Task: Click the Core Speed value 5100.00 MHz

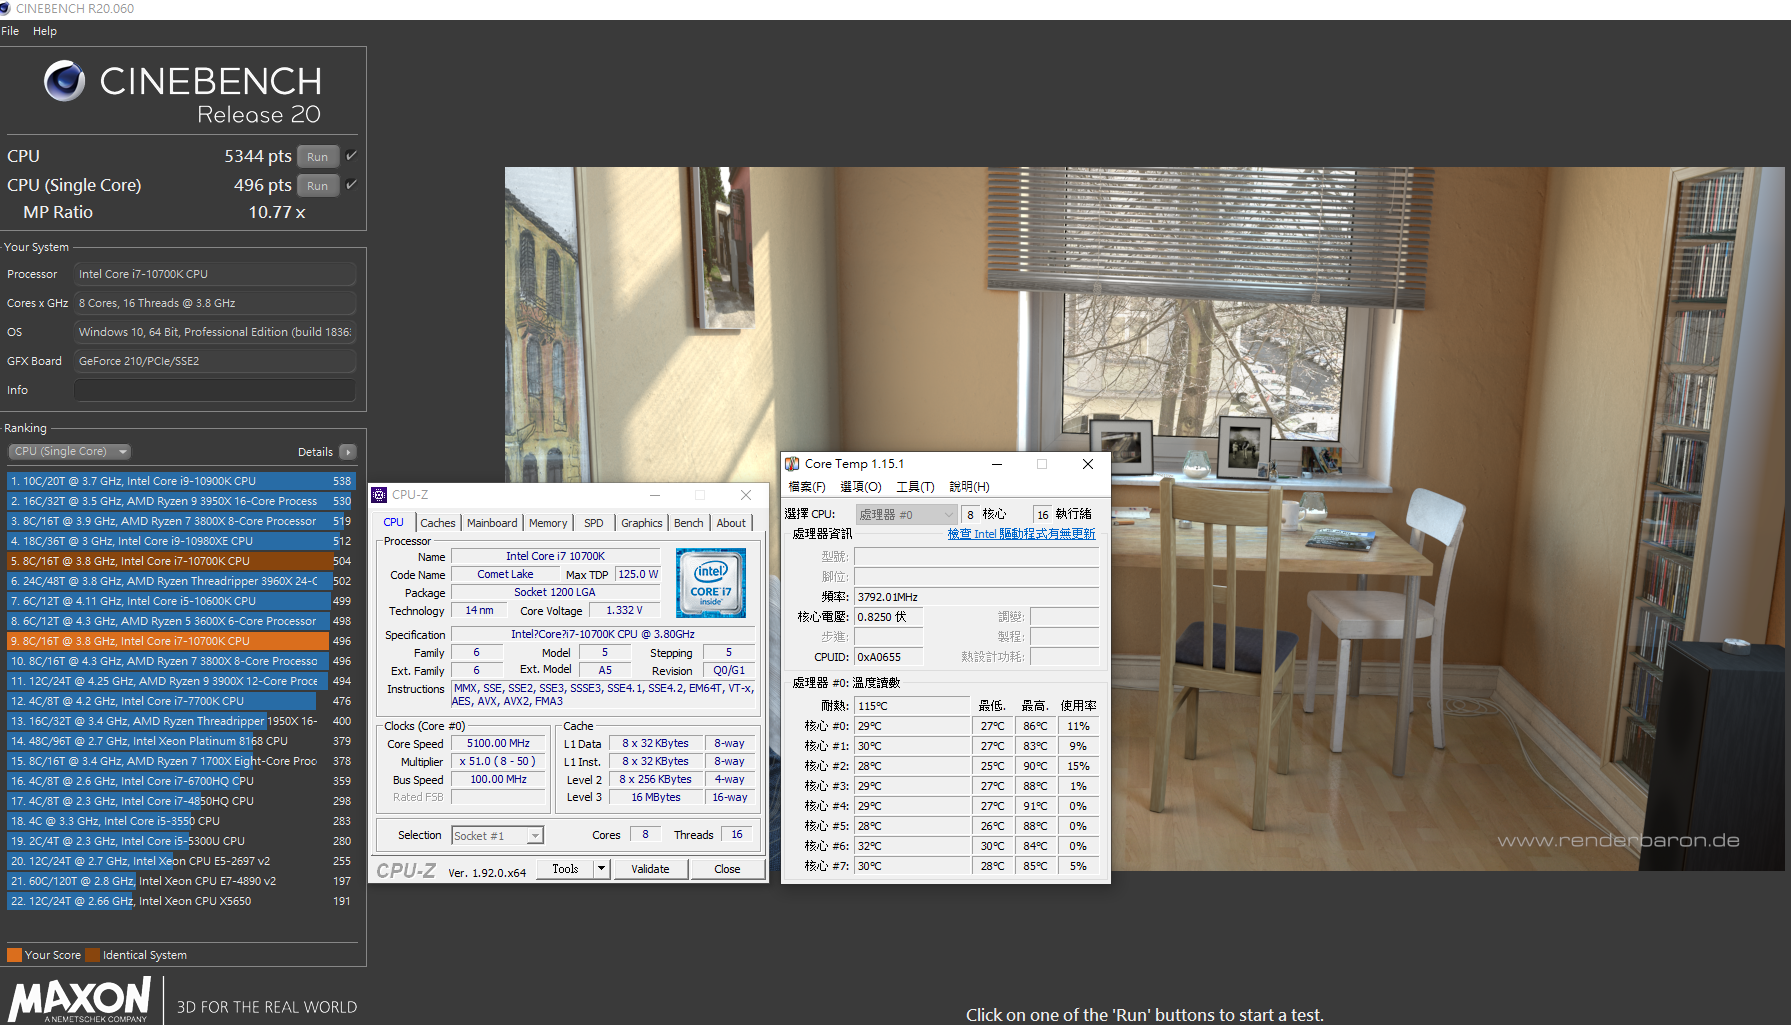Action: point(498,744)
